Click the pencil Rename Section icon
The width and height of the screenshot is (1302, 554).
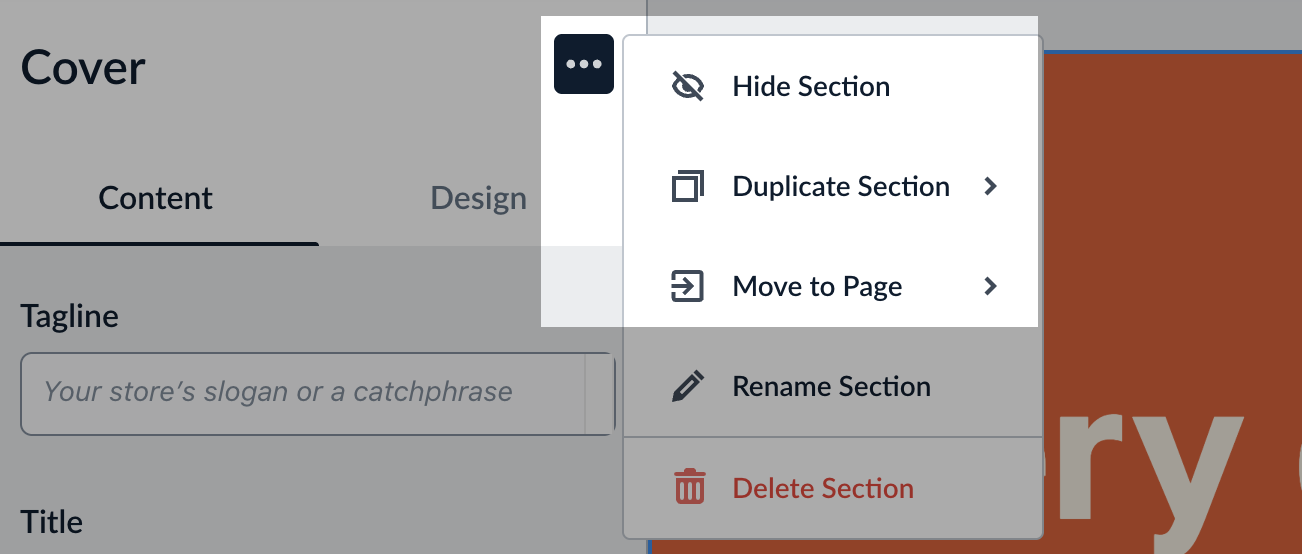pos(688,387)
